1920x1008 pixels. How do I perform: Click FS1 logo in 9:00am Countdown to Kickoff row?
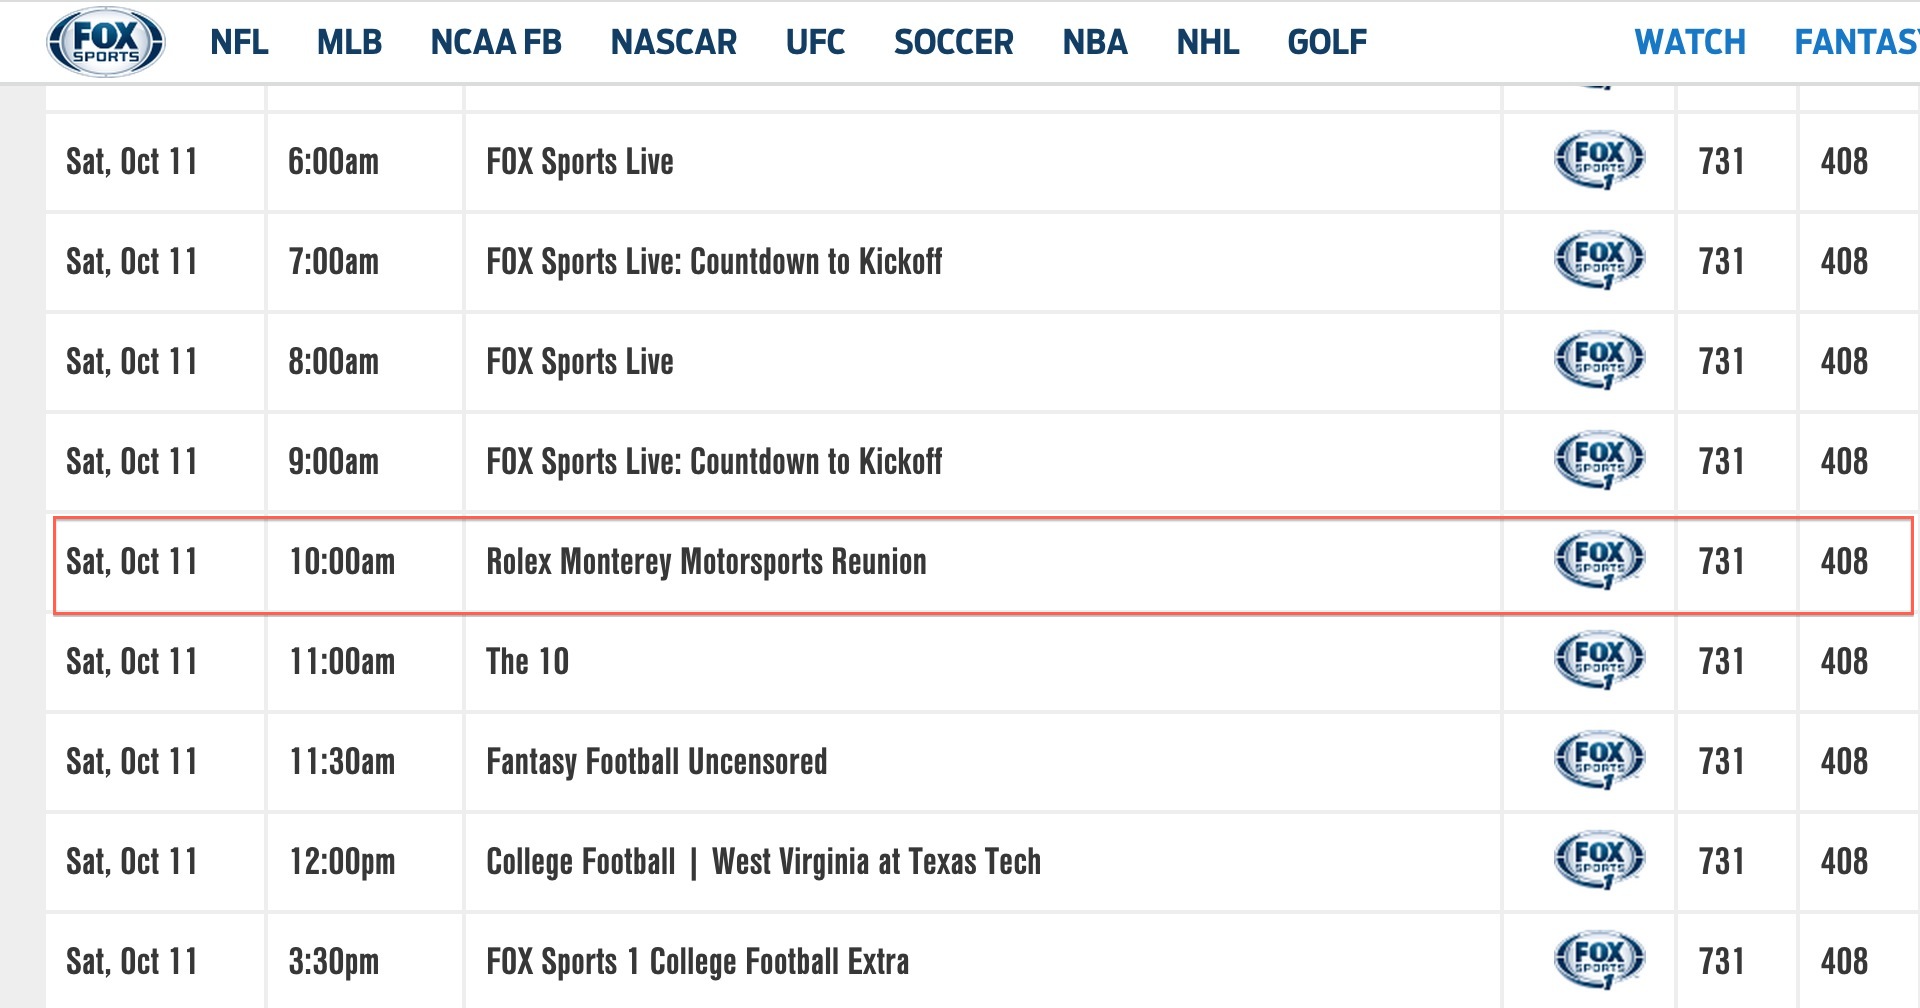click(x=1599, y=461)
